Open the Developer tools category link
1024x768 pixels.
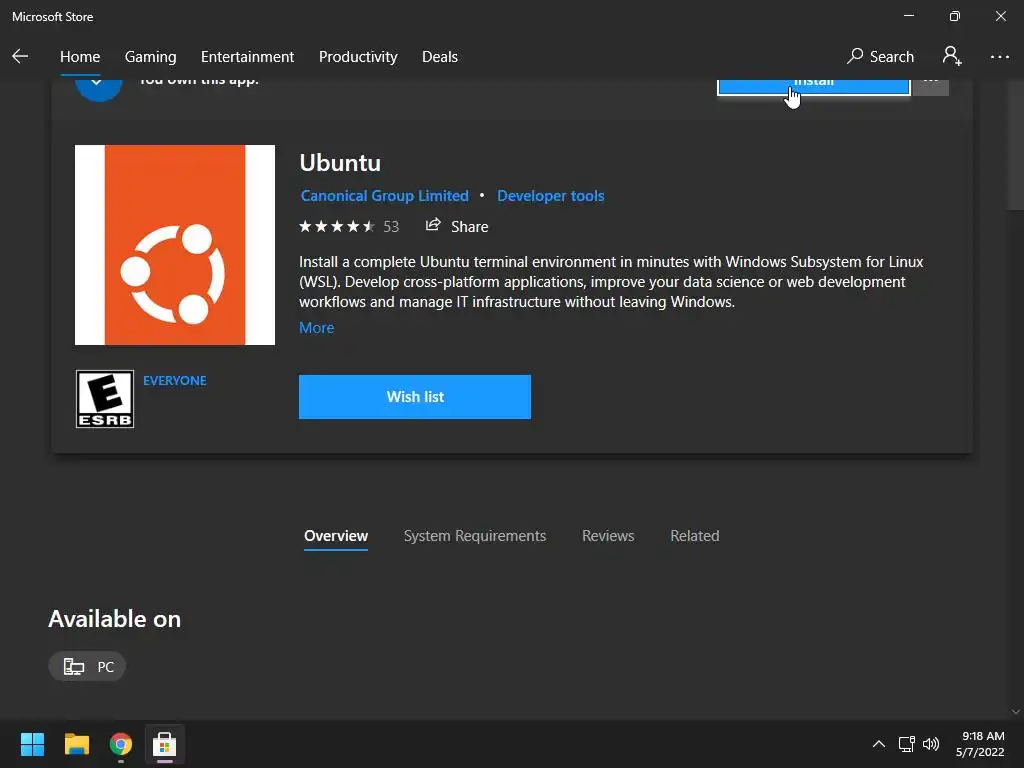click(x=551, y=196)
